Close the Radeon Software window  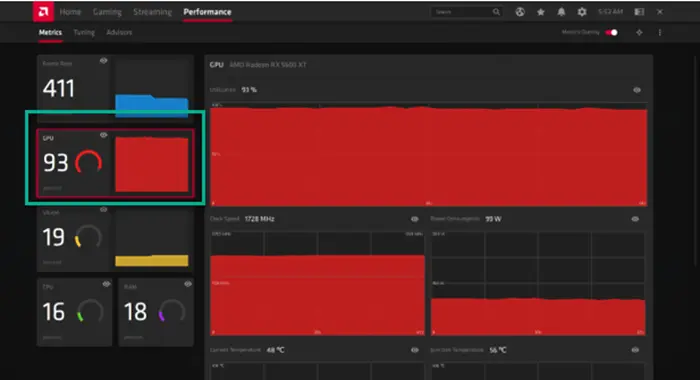(x=660, y=12)
